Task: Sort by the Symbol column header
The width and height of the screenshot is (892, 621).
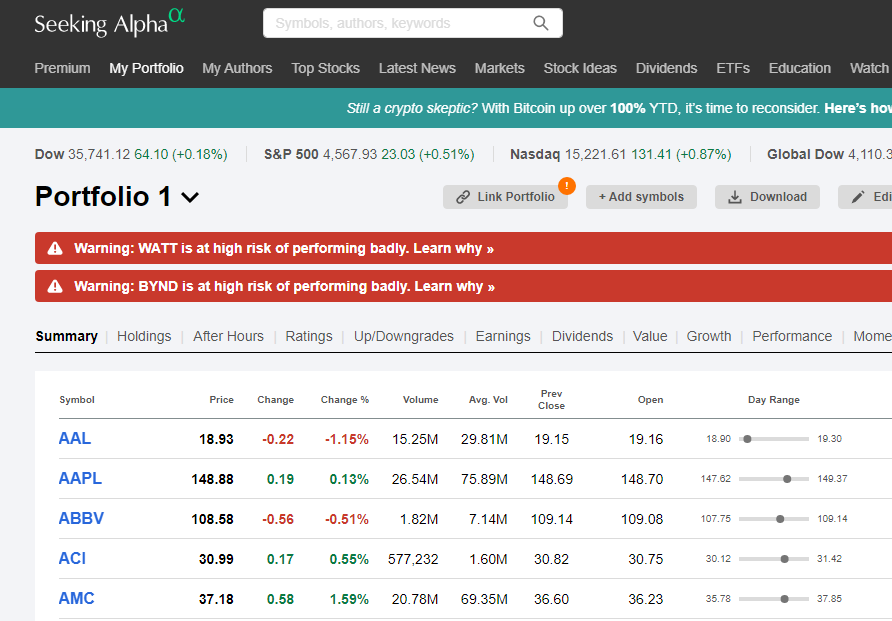Action: [77, 400]
